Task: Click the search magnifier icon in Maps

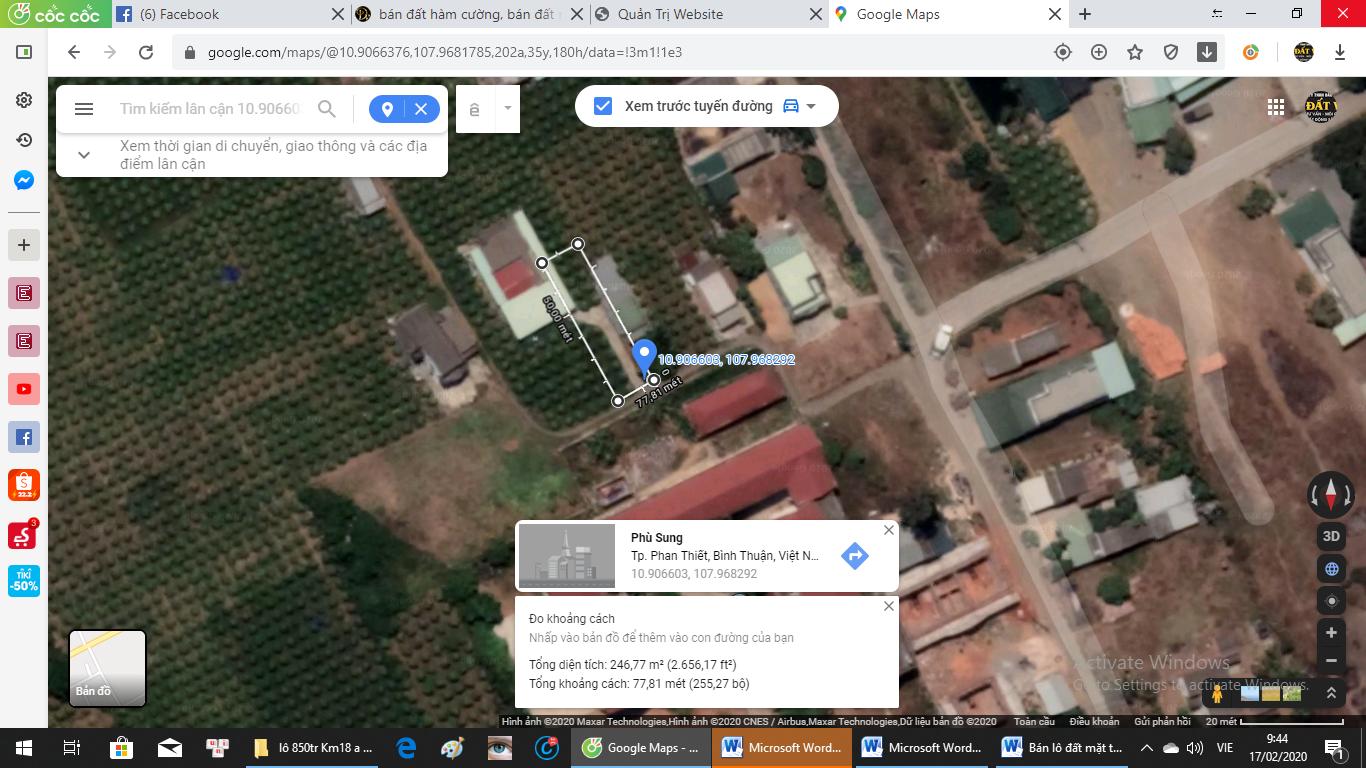Action: point(327,109)
